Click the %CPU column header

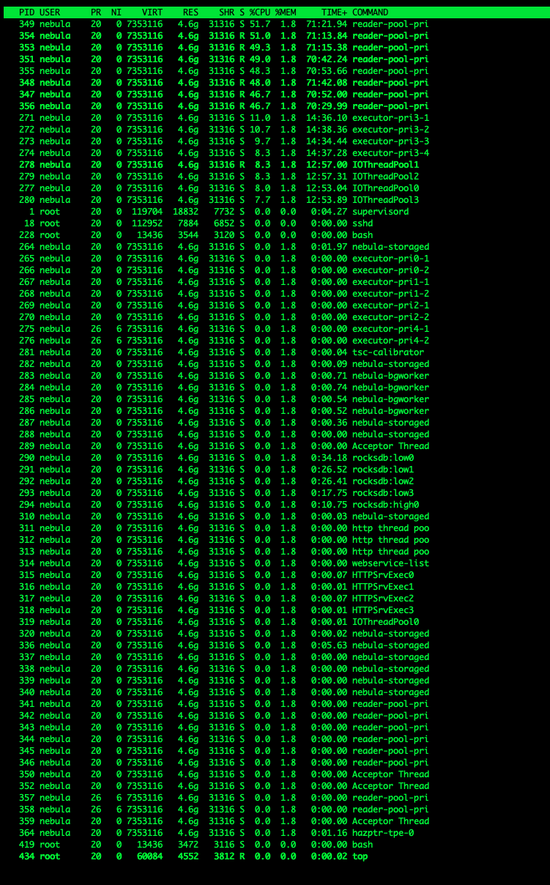click(x=260, y=12)
